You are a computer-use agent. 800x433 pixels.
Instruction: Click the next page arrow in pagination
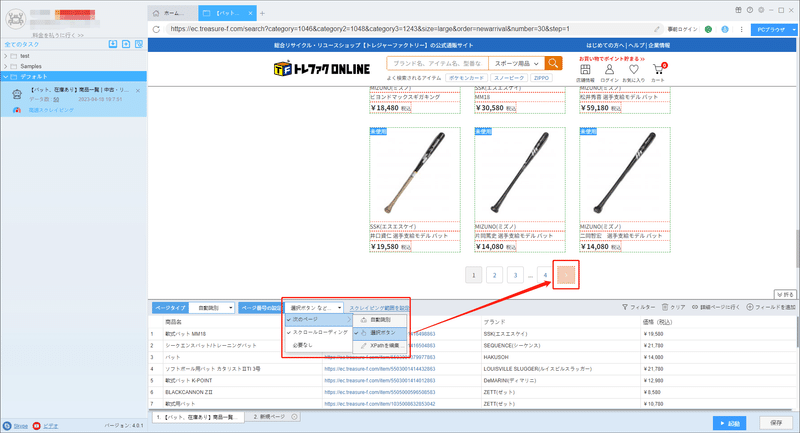[x=566, y=275]
